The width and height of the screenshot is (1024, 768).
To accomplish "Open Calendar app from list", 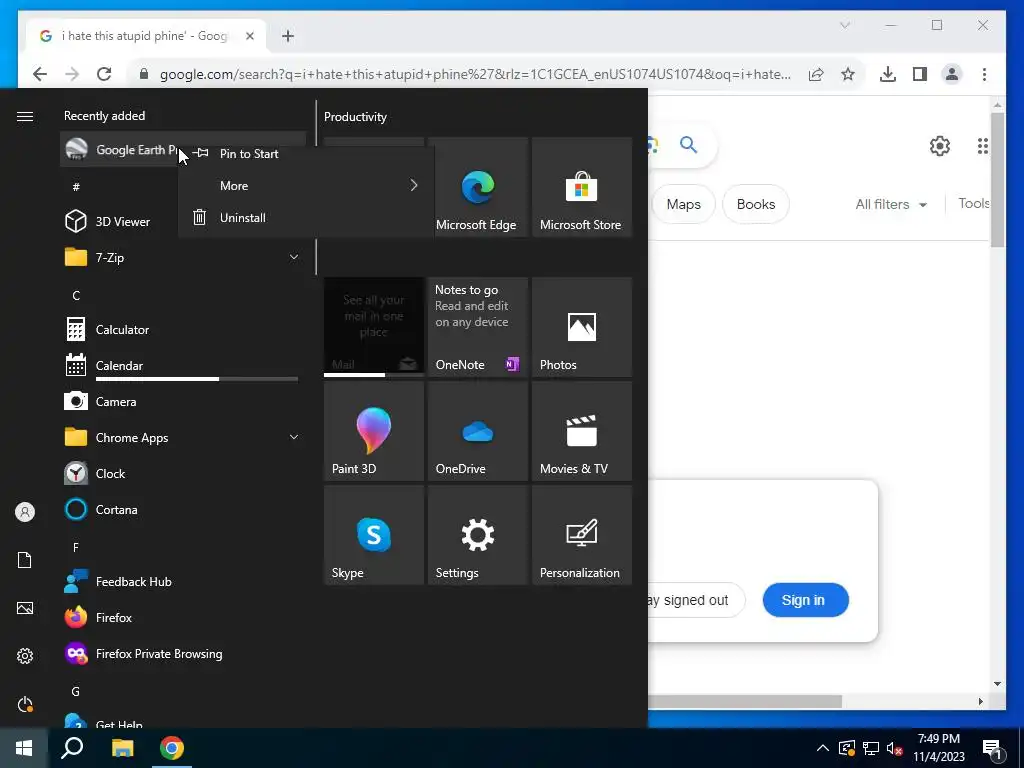I will tap(183, 366).
